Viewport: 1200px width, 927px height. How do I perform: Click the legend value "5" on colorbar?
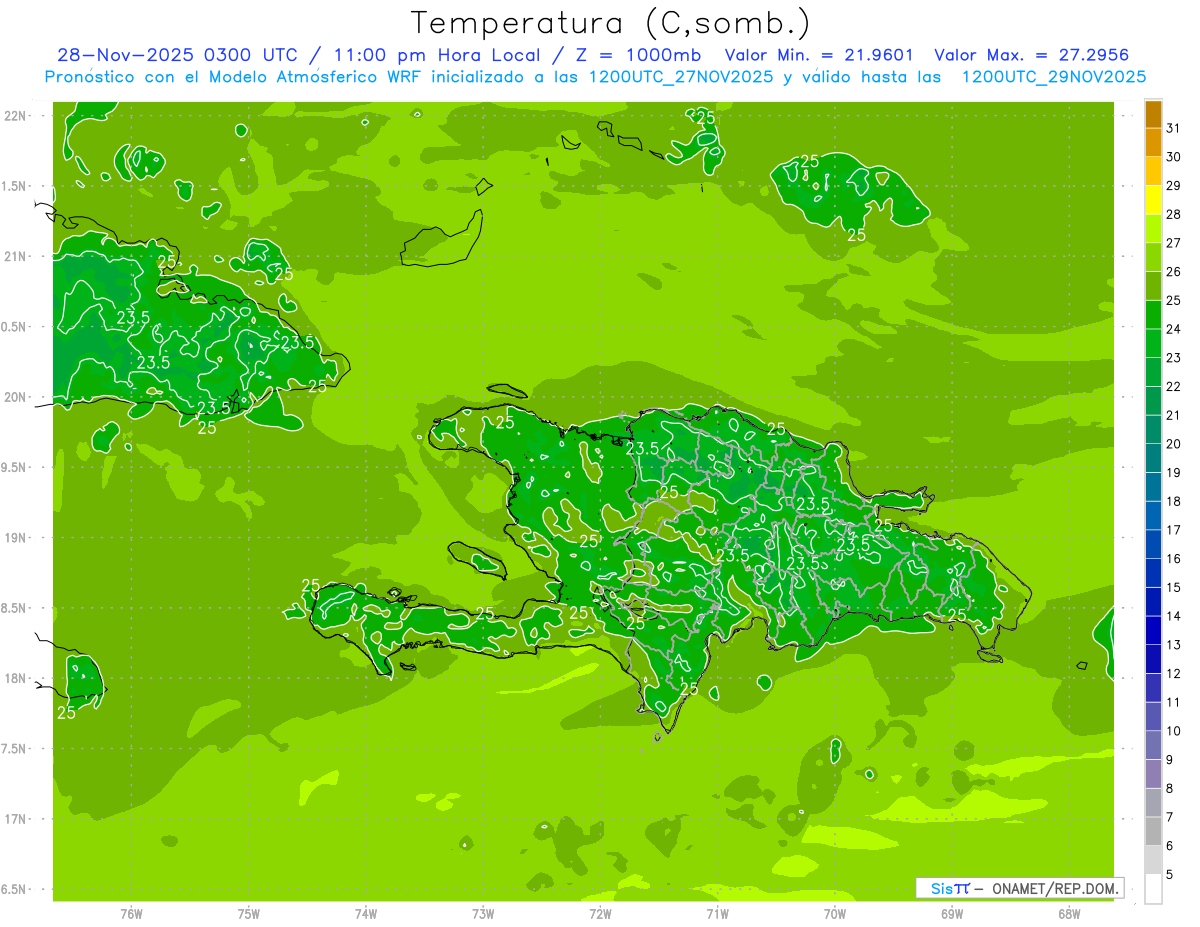(1170, 874)
